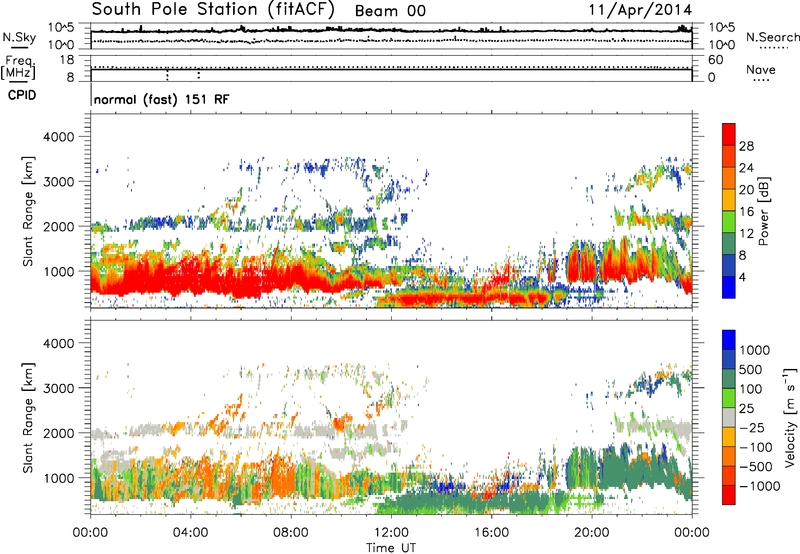Click the red bottom segment of velocity color bar
The height and width of the screenshot is (554, 800).
click(x=729, y=495)
